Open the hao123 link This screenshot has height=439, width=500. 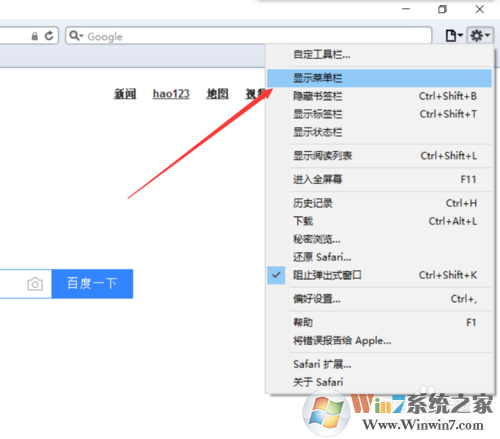click(x=171, y=94)
